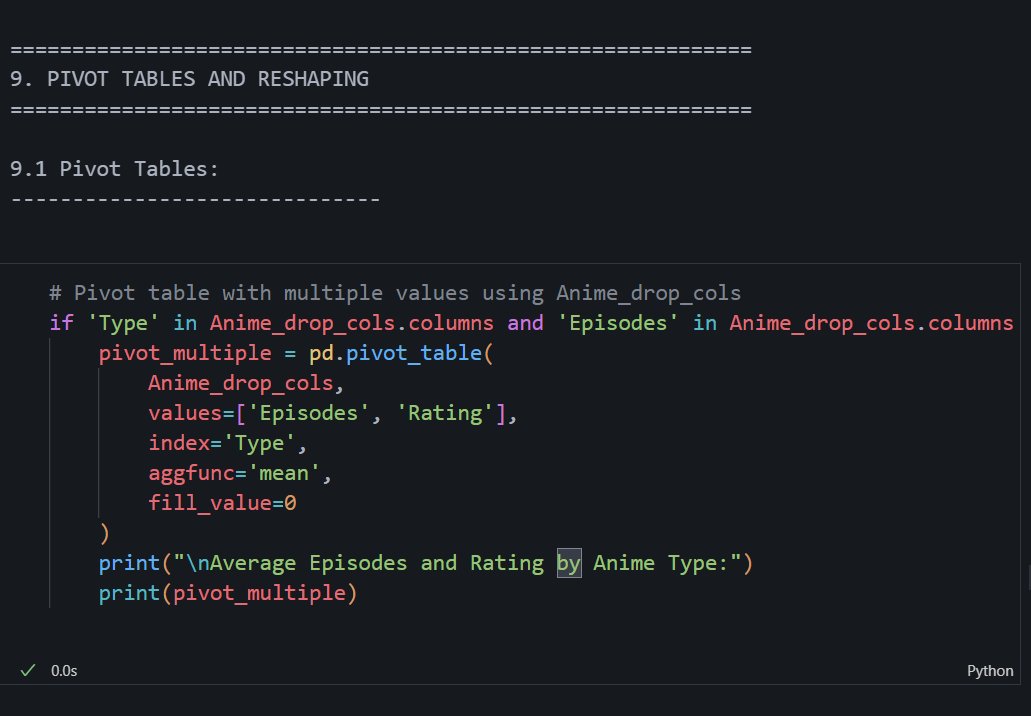Click the '9. PIVOT TABLES AND RESHAPING' output heading
This screenshot has height=716, width=1031.
pos(189,79)
